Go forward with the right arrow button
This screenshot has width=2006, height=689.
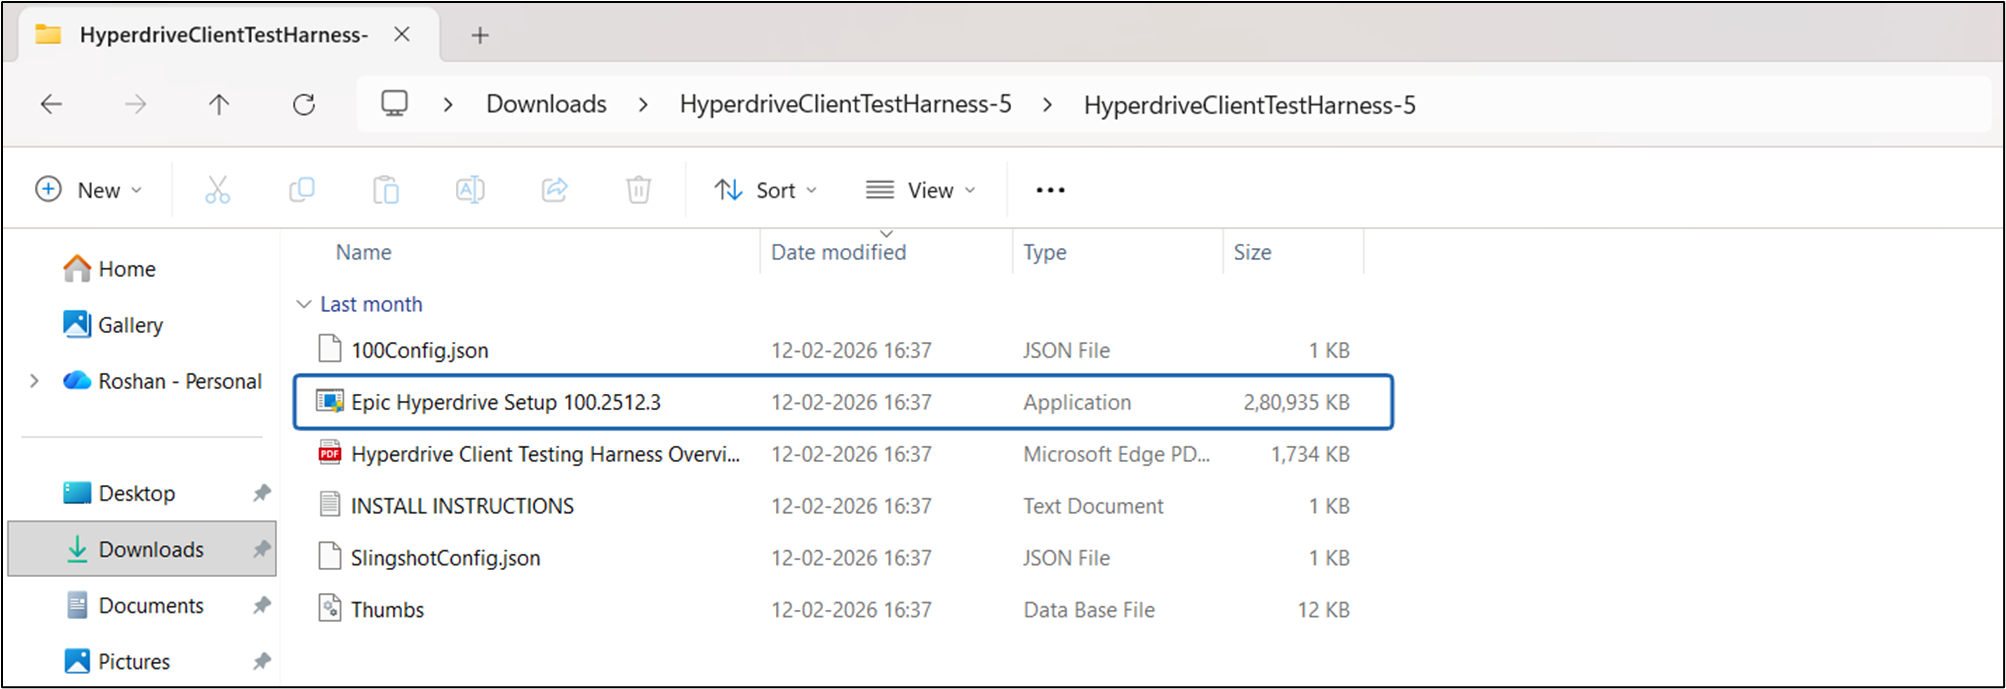click(135, 104)
